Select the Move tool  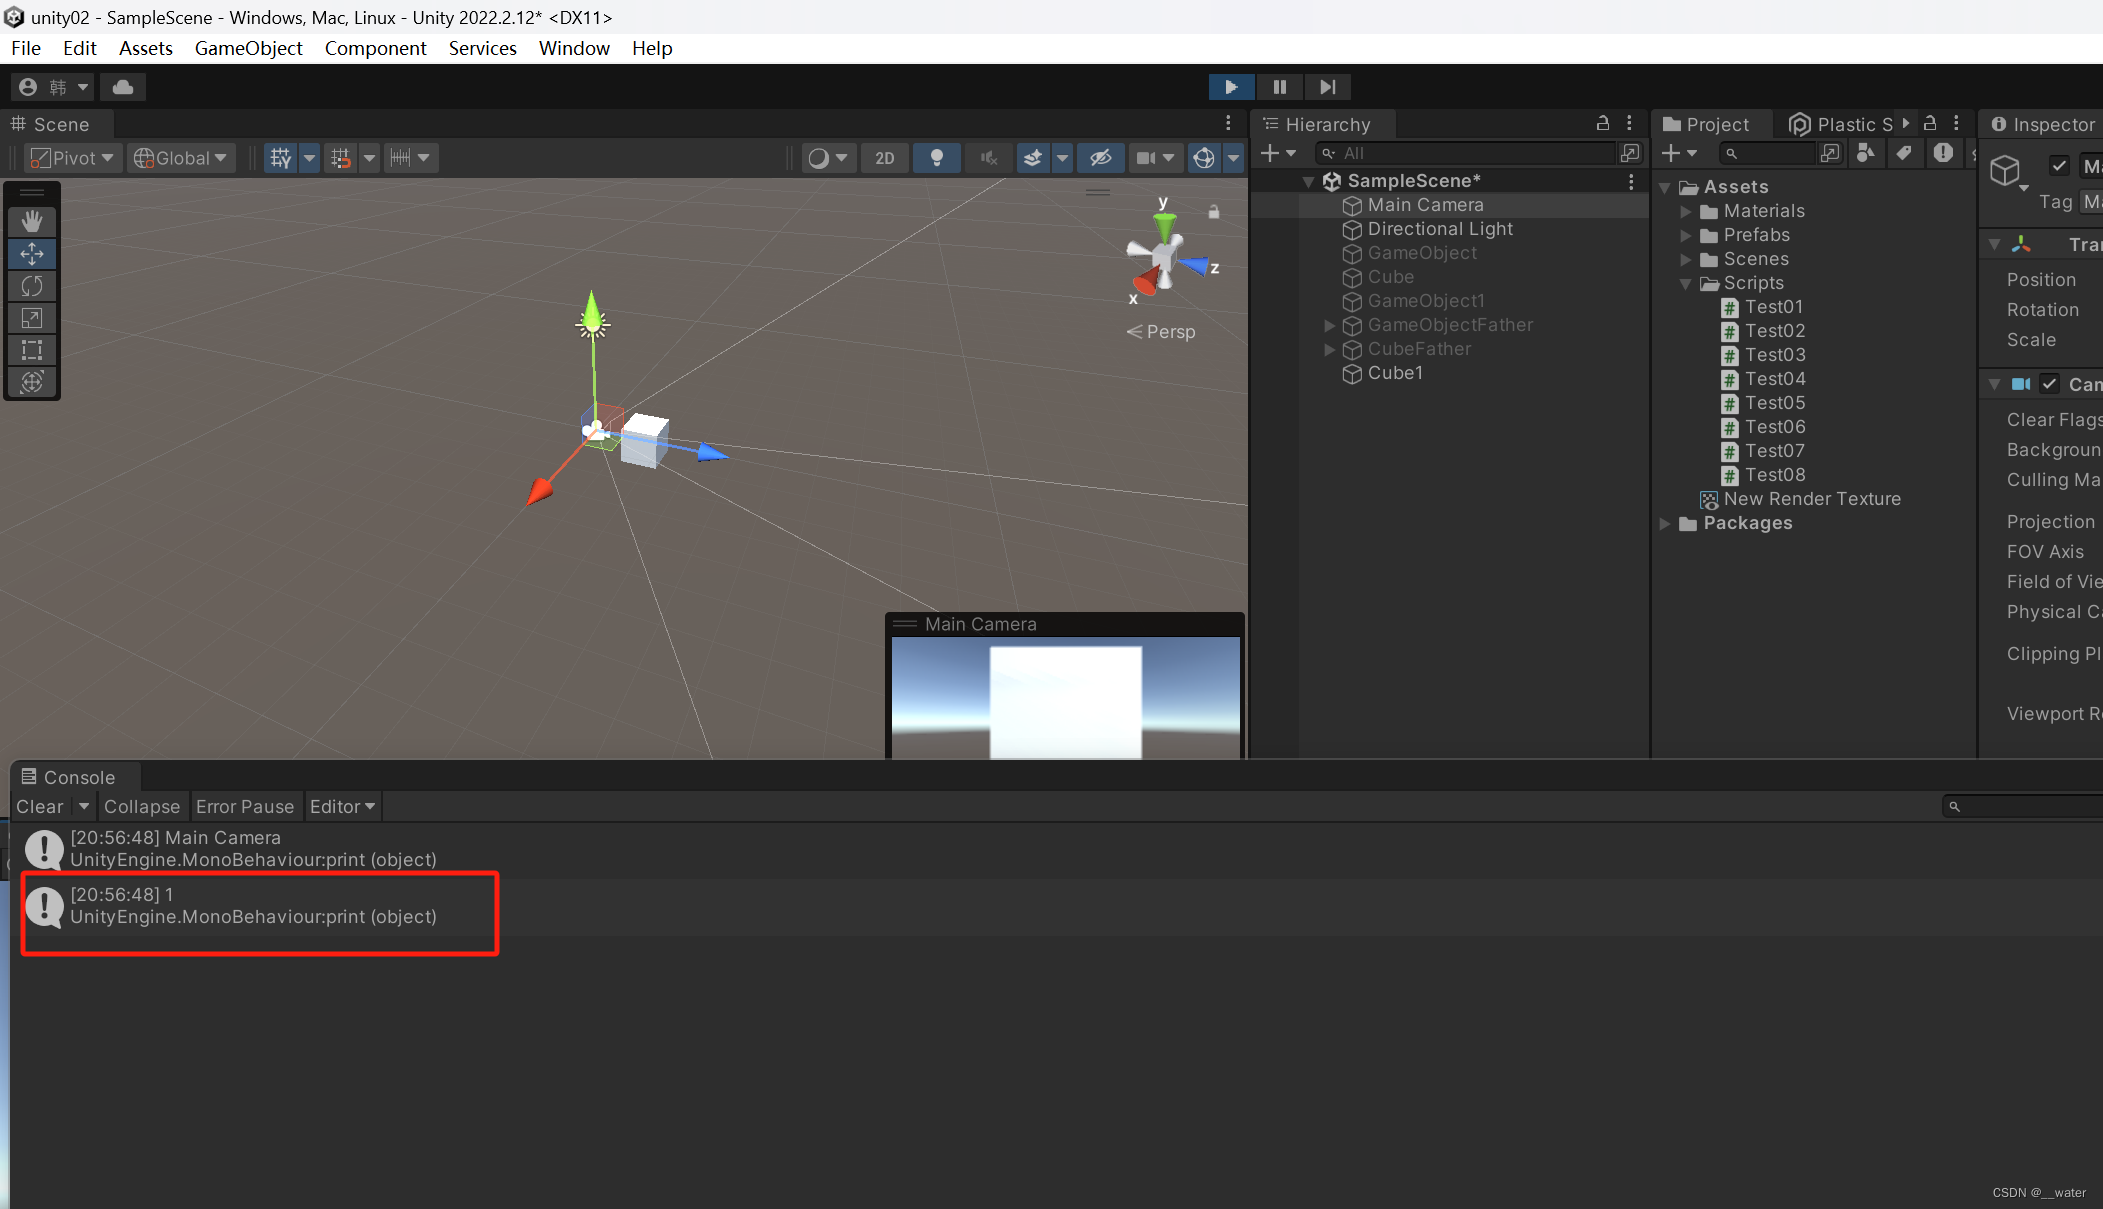(x=32, y=254)
